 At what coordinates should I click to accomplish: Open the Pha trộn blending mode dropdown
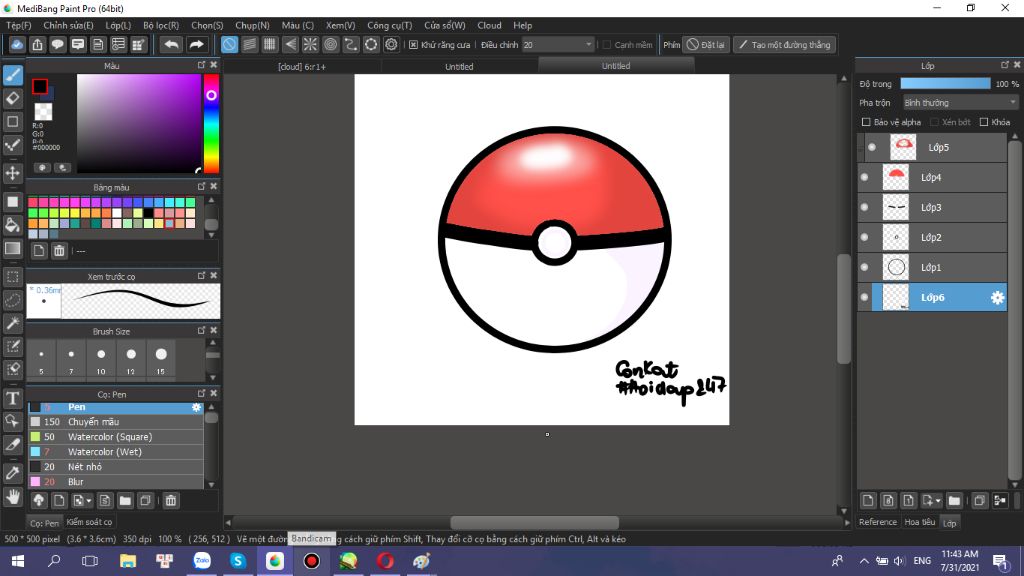960,103
